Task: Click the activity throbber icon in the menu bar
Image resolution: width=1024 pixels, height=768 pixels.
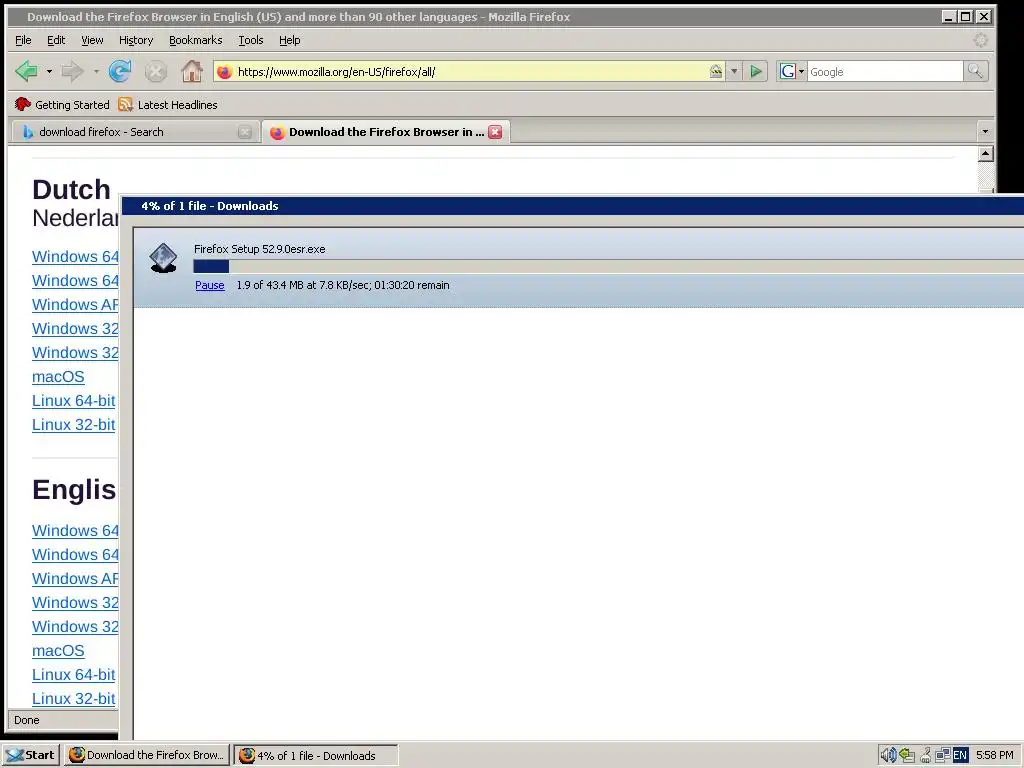Action: (x=980, y=40)
